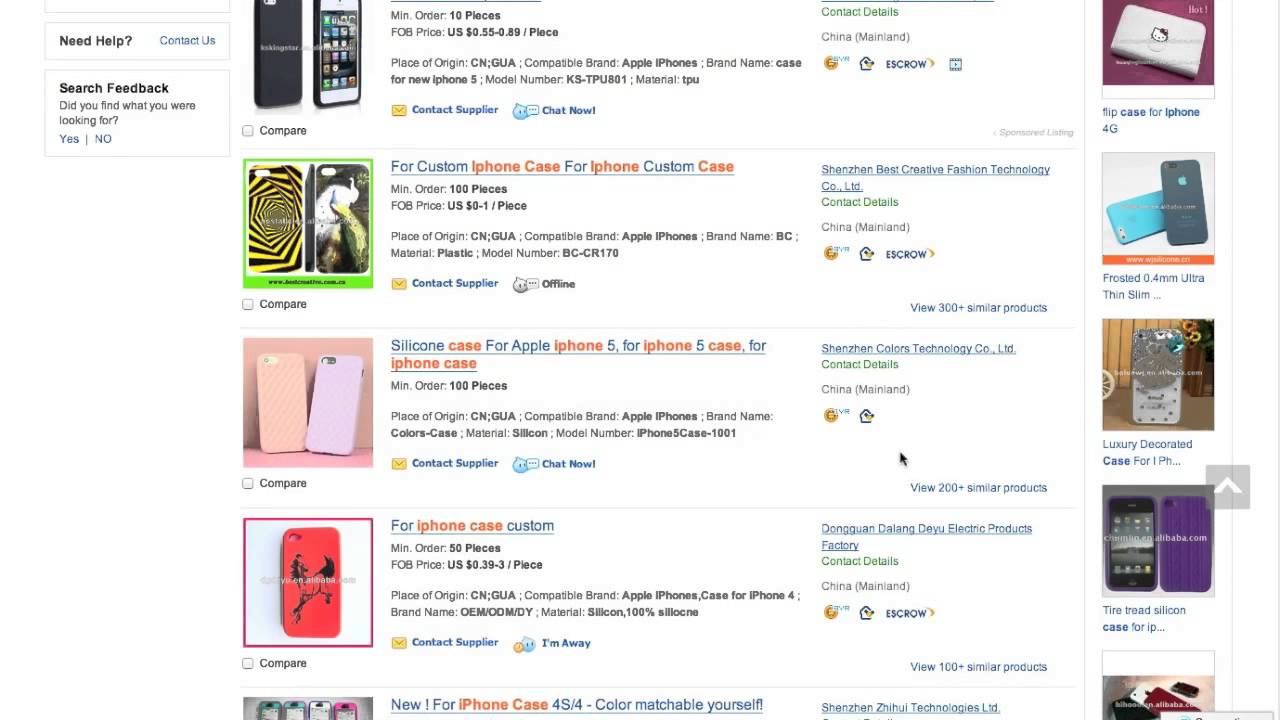Open Chat Now for the Silicone case listing
1280x720 pixels.
(x=567, y=464)
